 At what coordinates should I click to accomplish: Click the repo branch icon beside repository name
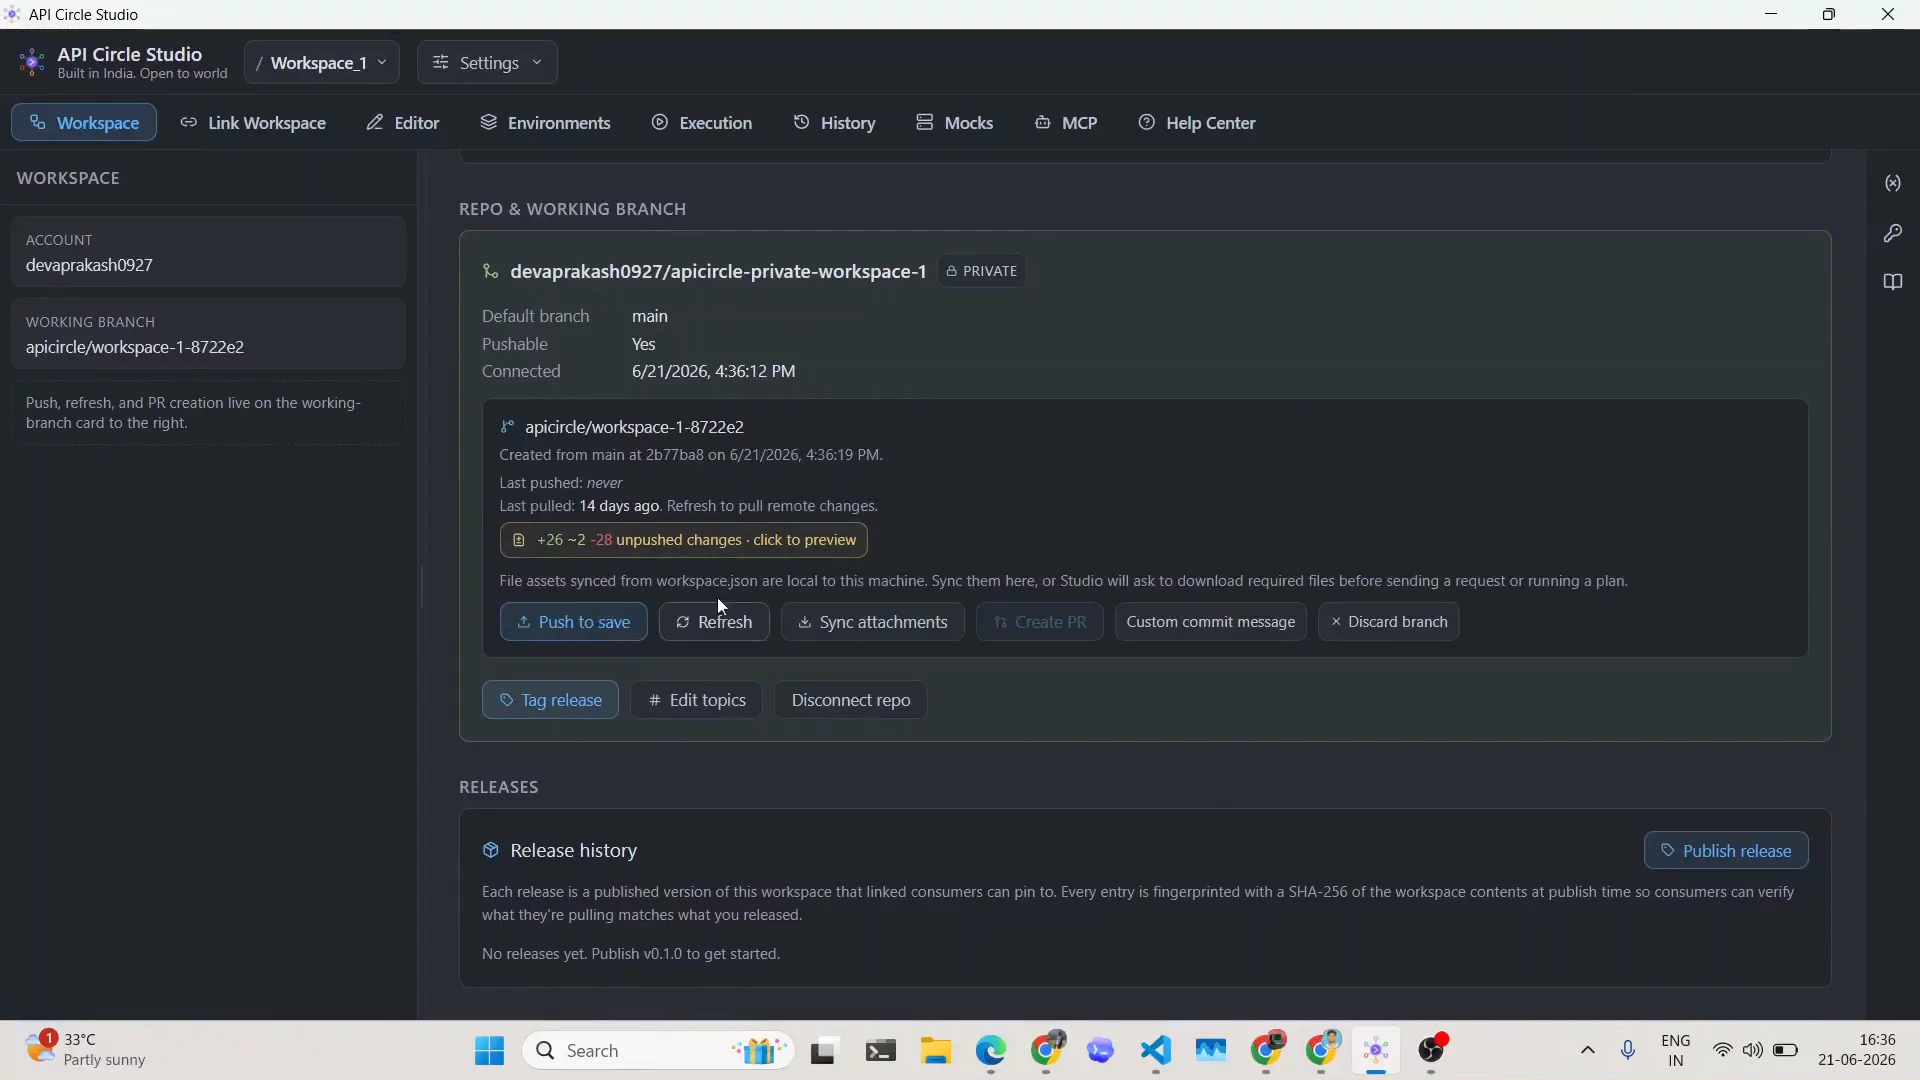tap(490, 272)
